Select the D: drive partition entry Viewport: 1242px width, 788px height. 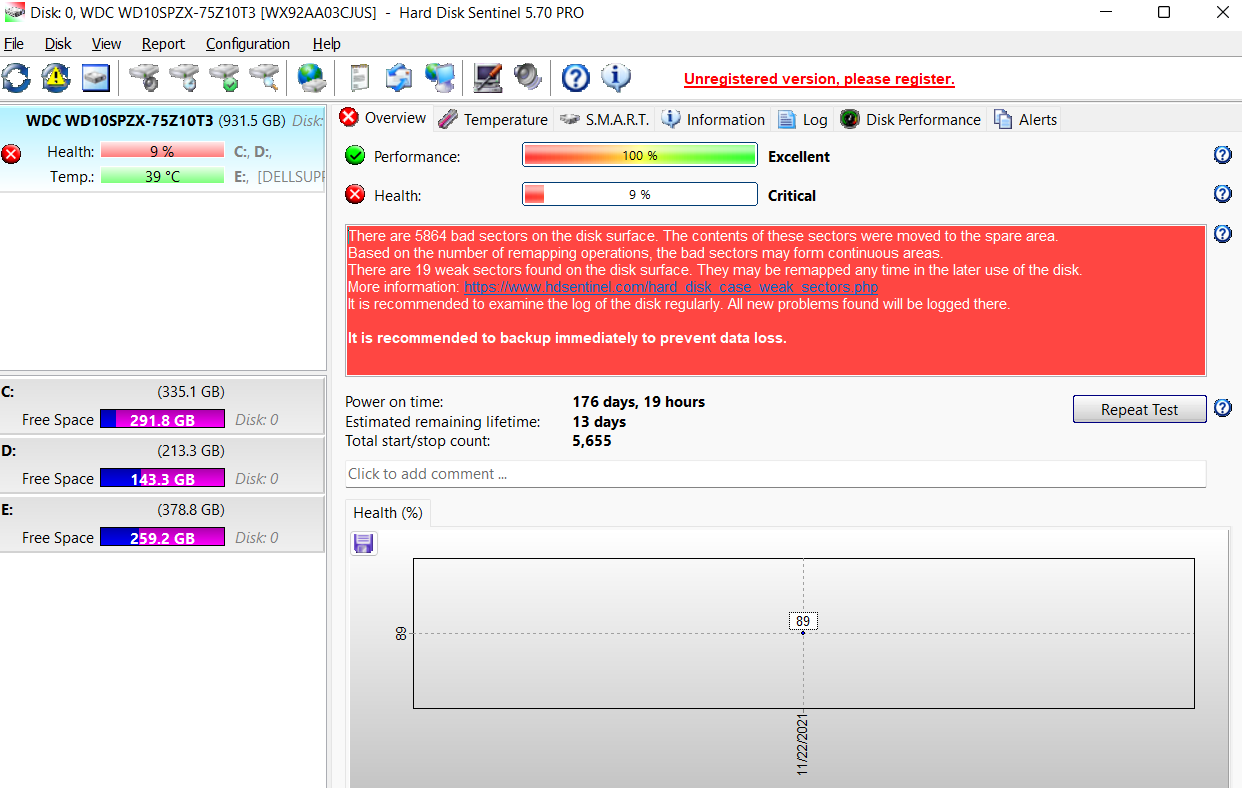point(162,464)
